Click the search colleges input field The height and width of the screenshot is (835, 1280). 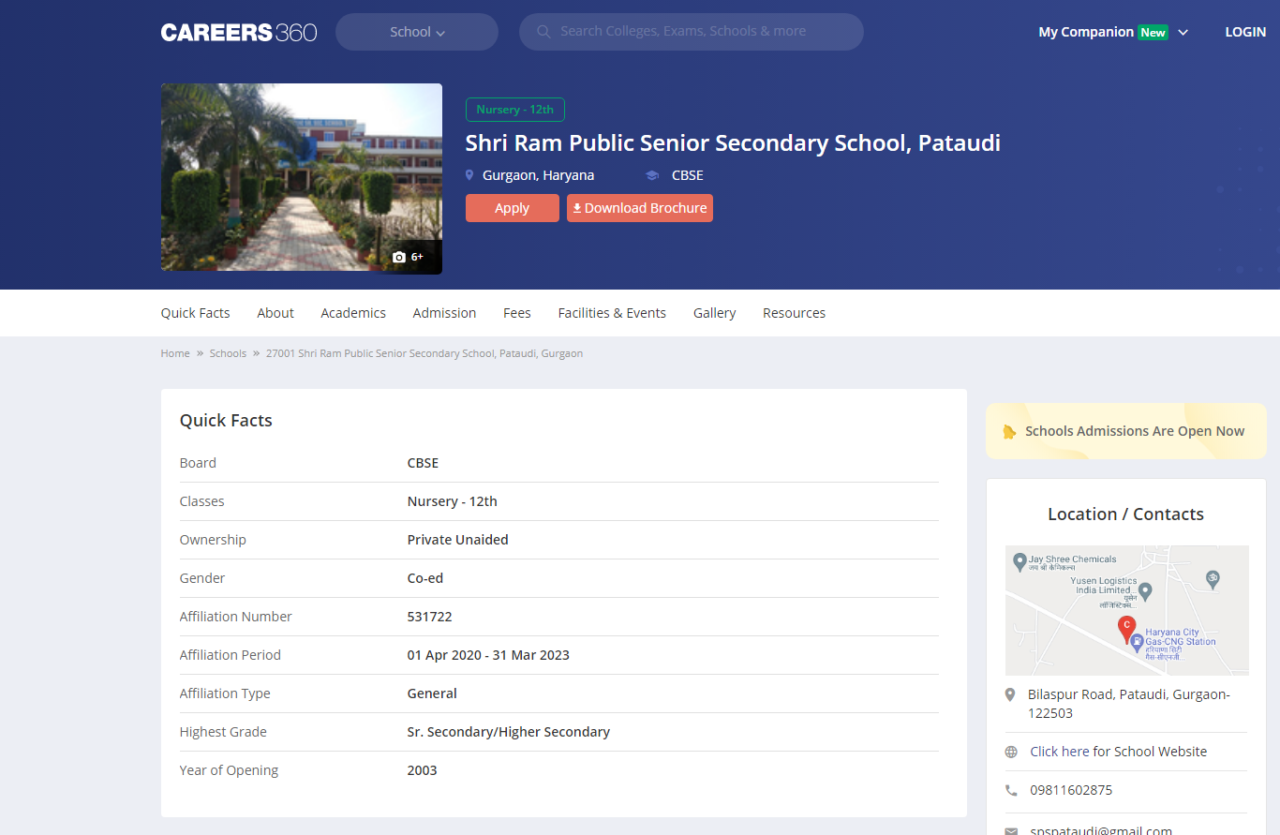click(692, 32)
